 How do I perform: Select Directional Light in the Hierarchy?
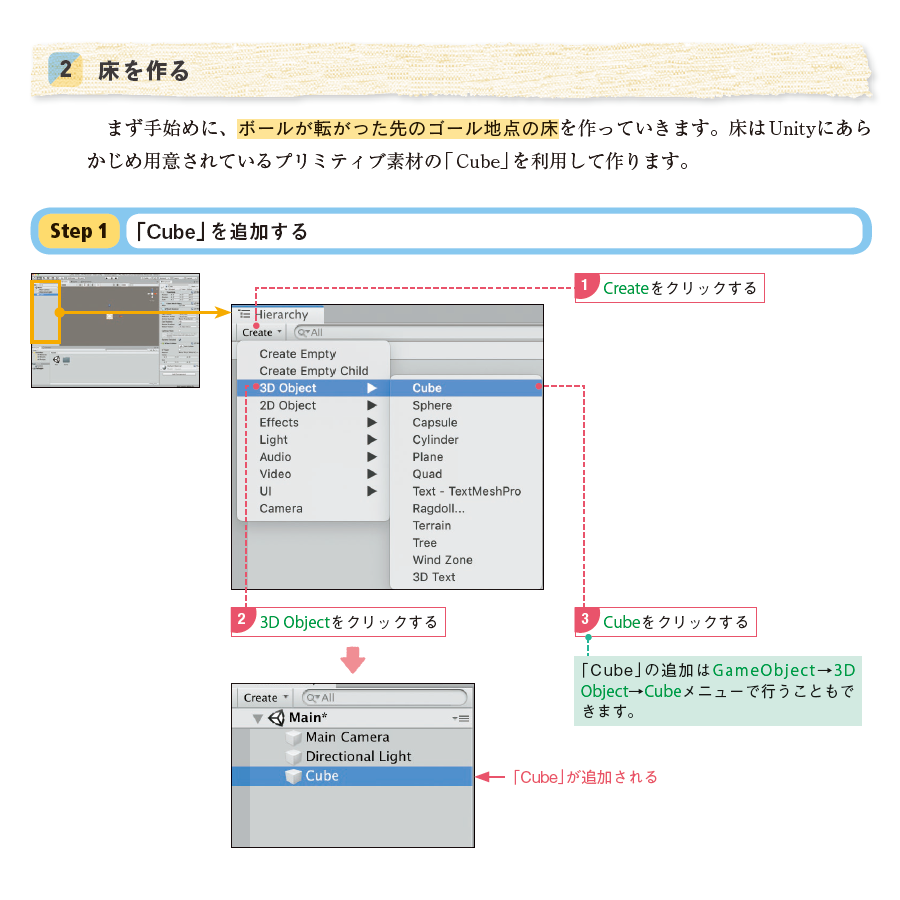pyautogui.click(x=352, y=757)
